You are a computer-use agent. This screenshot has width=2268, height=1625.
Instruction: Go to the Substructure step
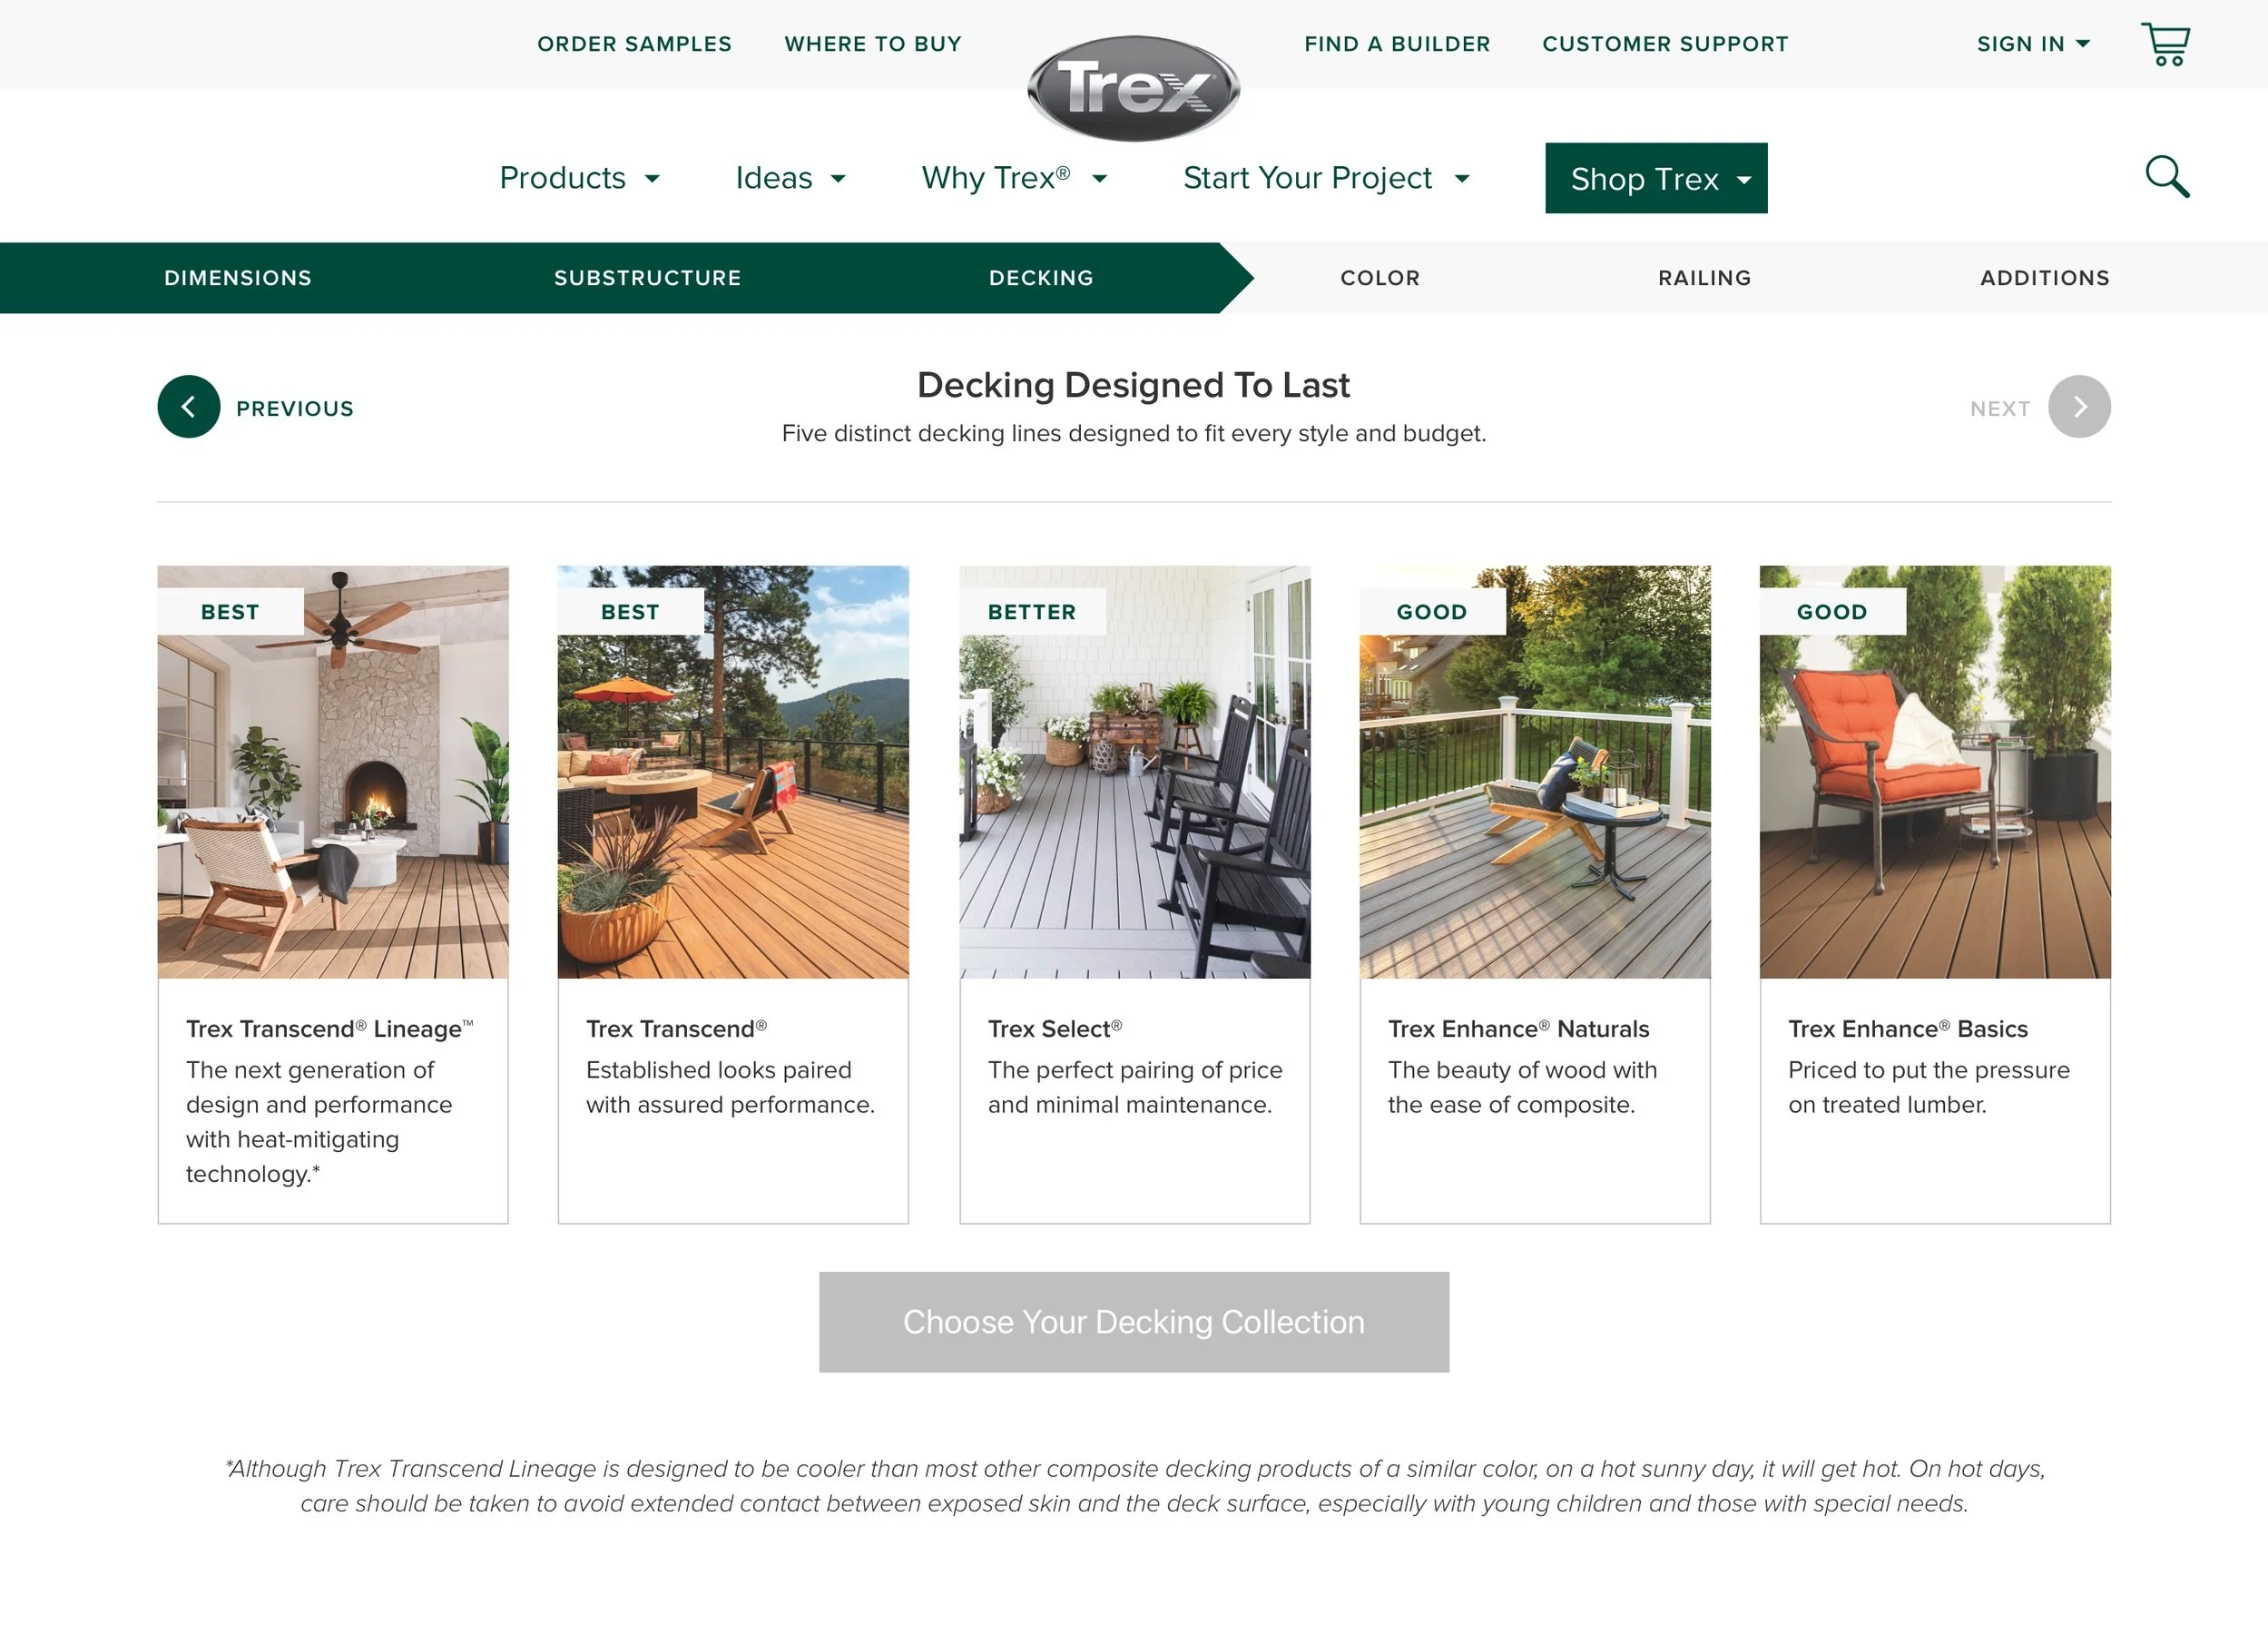[x=648, y=278]
